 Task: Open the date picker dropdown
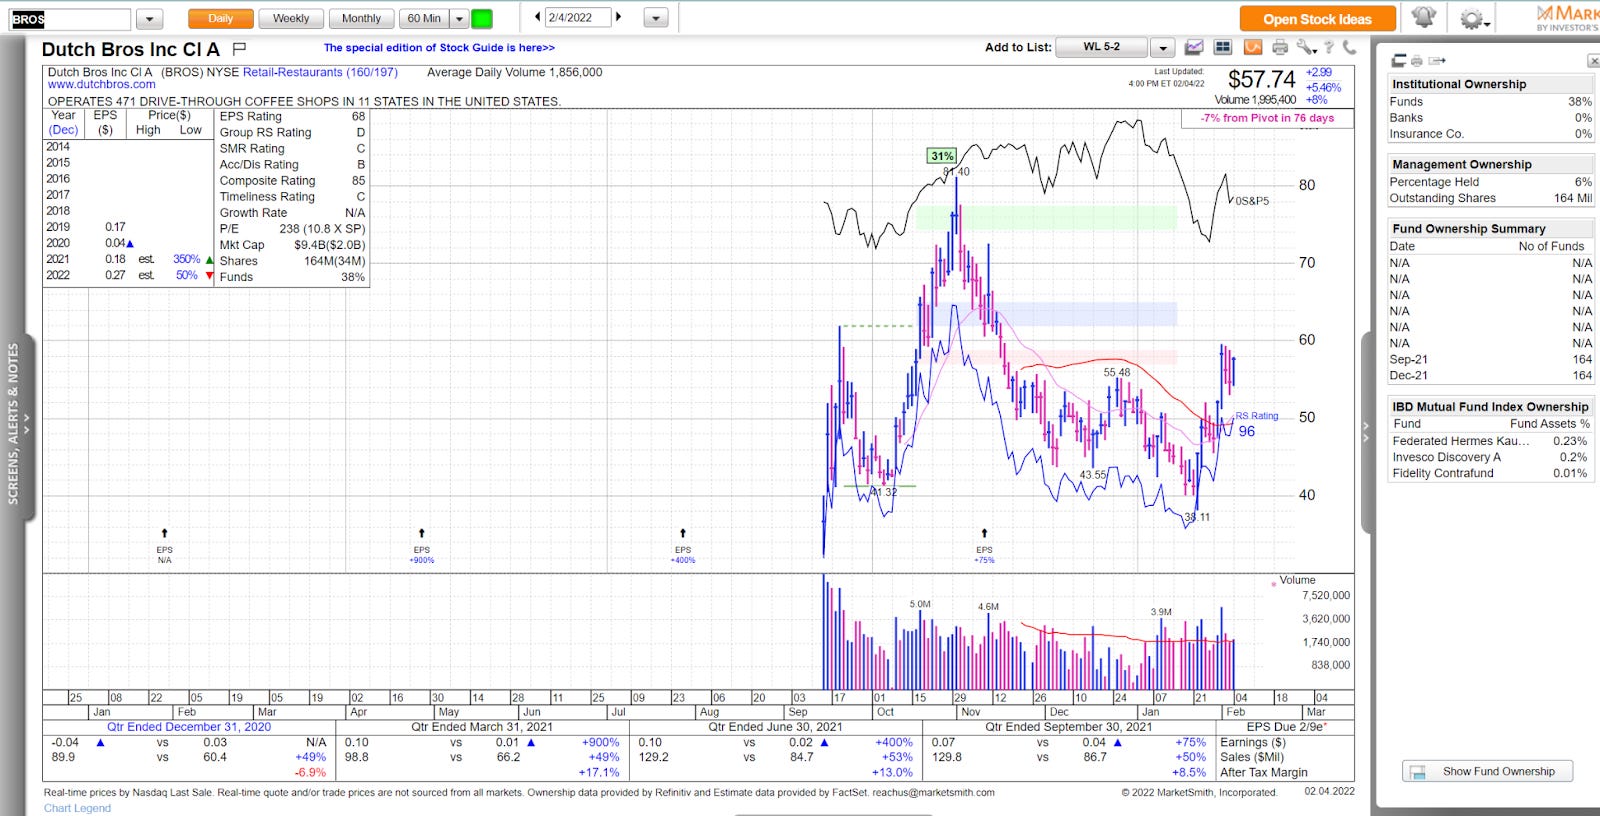click(656, 18)
